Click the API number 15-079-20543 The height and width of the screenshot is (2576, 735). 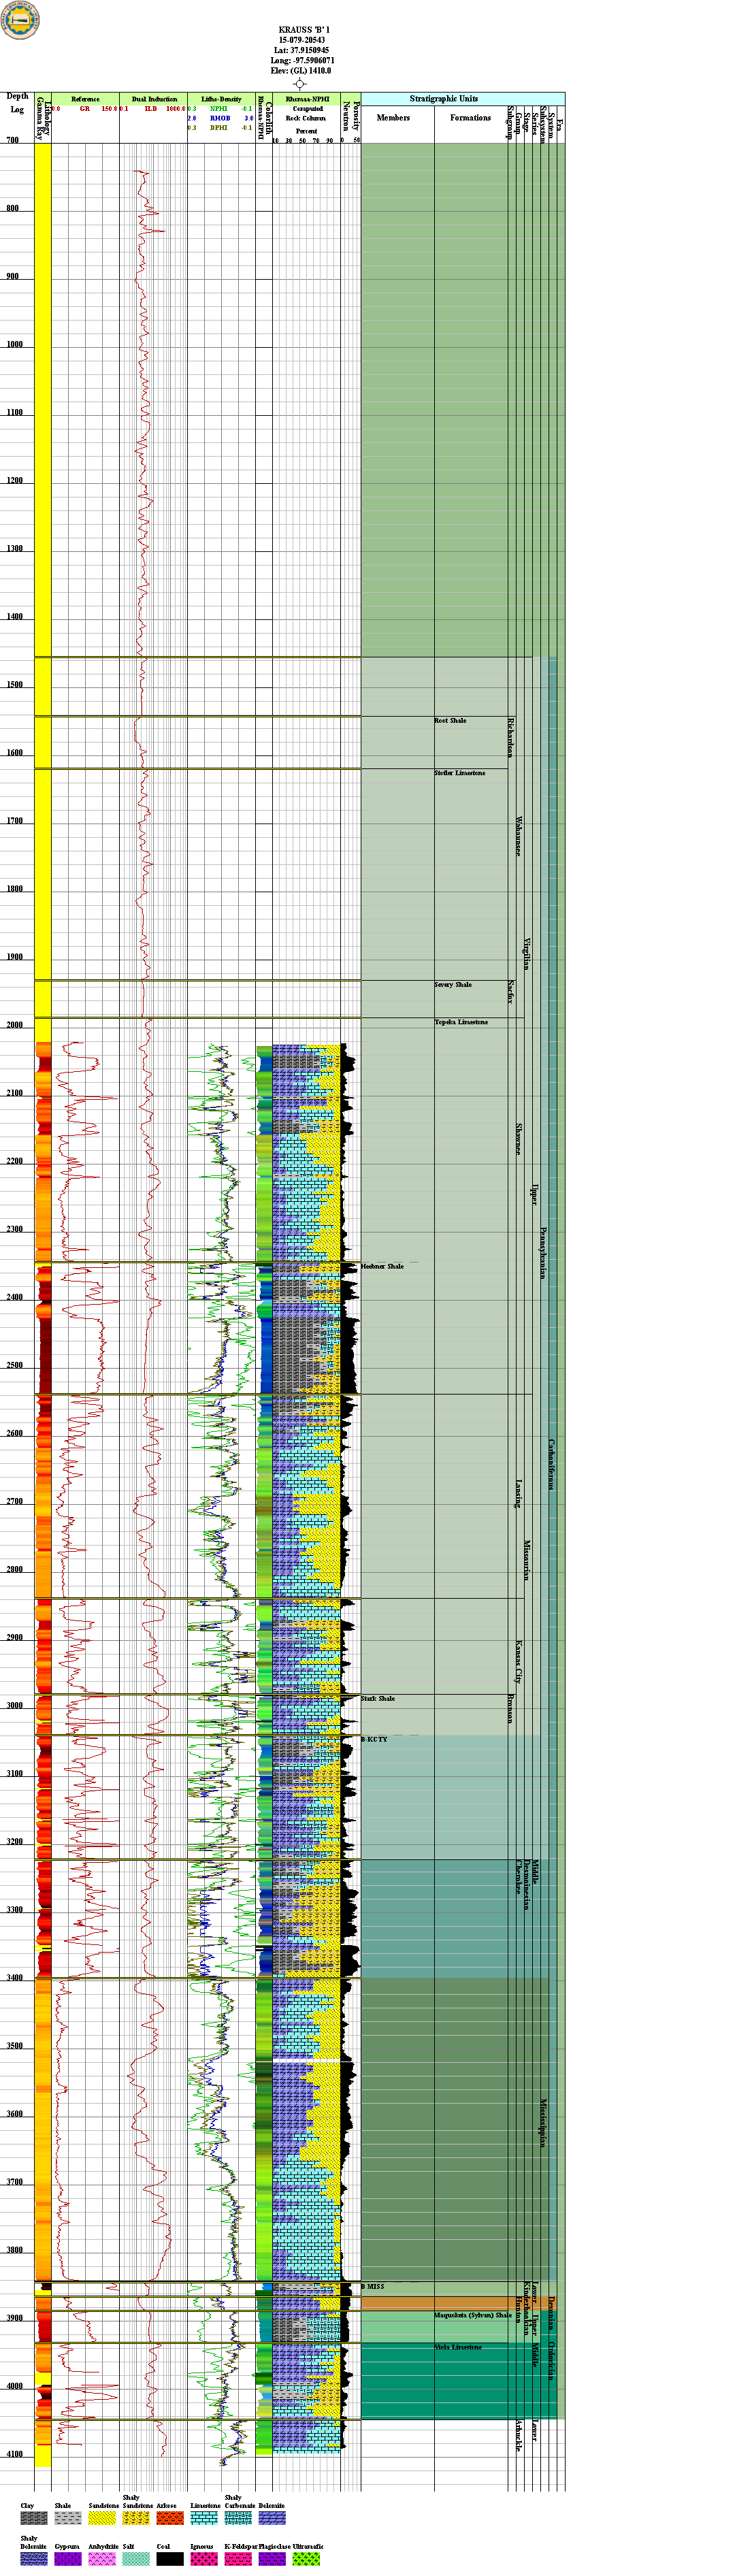click(302, 40)
